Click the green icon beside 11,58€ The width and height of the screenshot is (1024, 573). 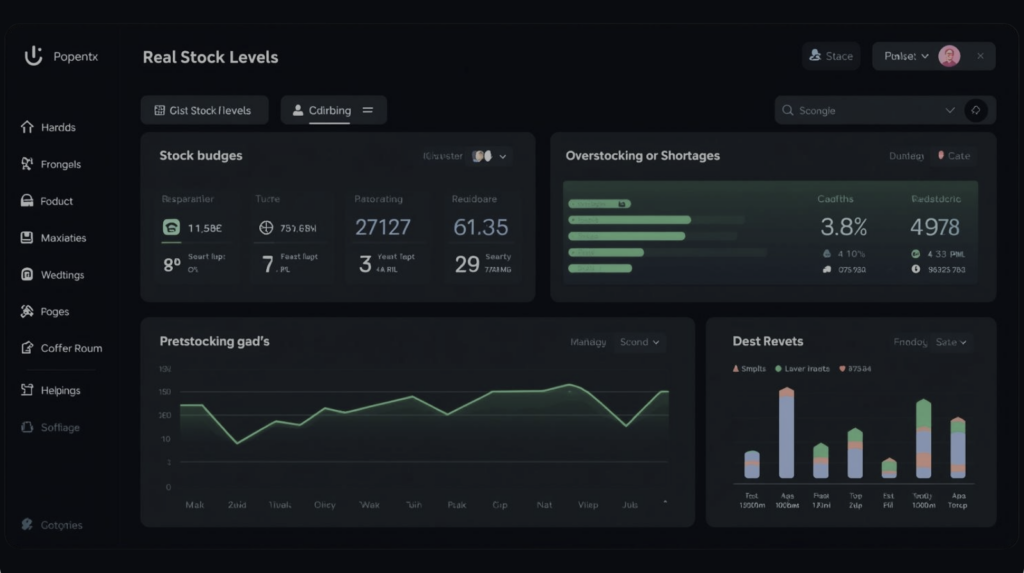(x=171, y=227)
